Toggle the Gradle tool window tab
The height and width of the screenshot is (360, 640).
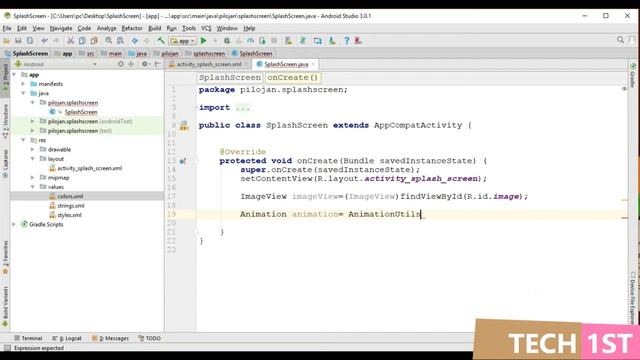(x=633, y=76)
